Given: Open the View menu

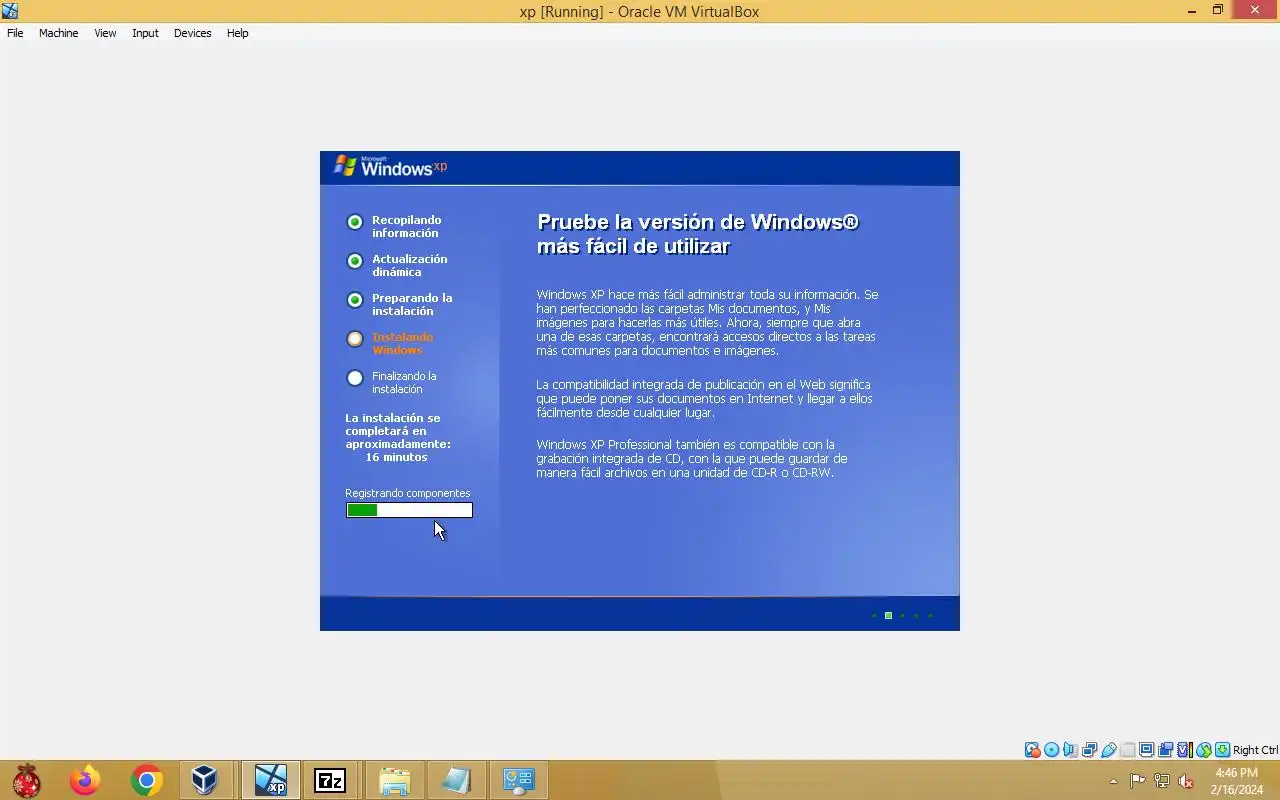Looking at the screenshot, I should pos(105,33).
